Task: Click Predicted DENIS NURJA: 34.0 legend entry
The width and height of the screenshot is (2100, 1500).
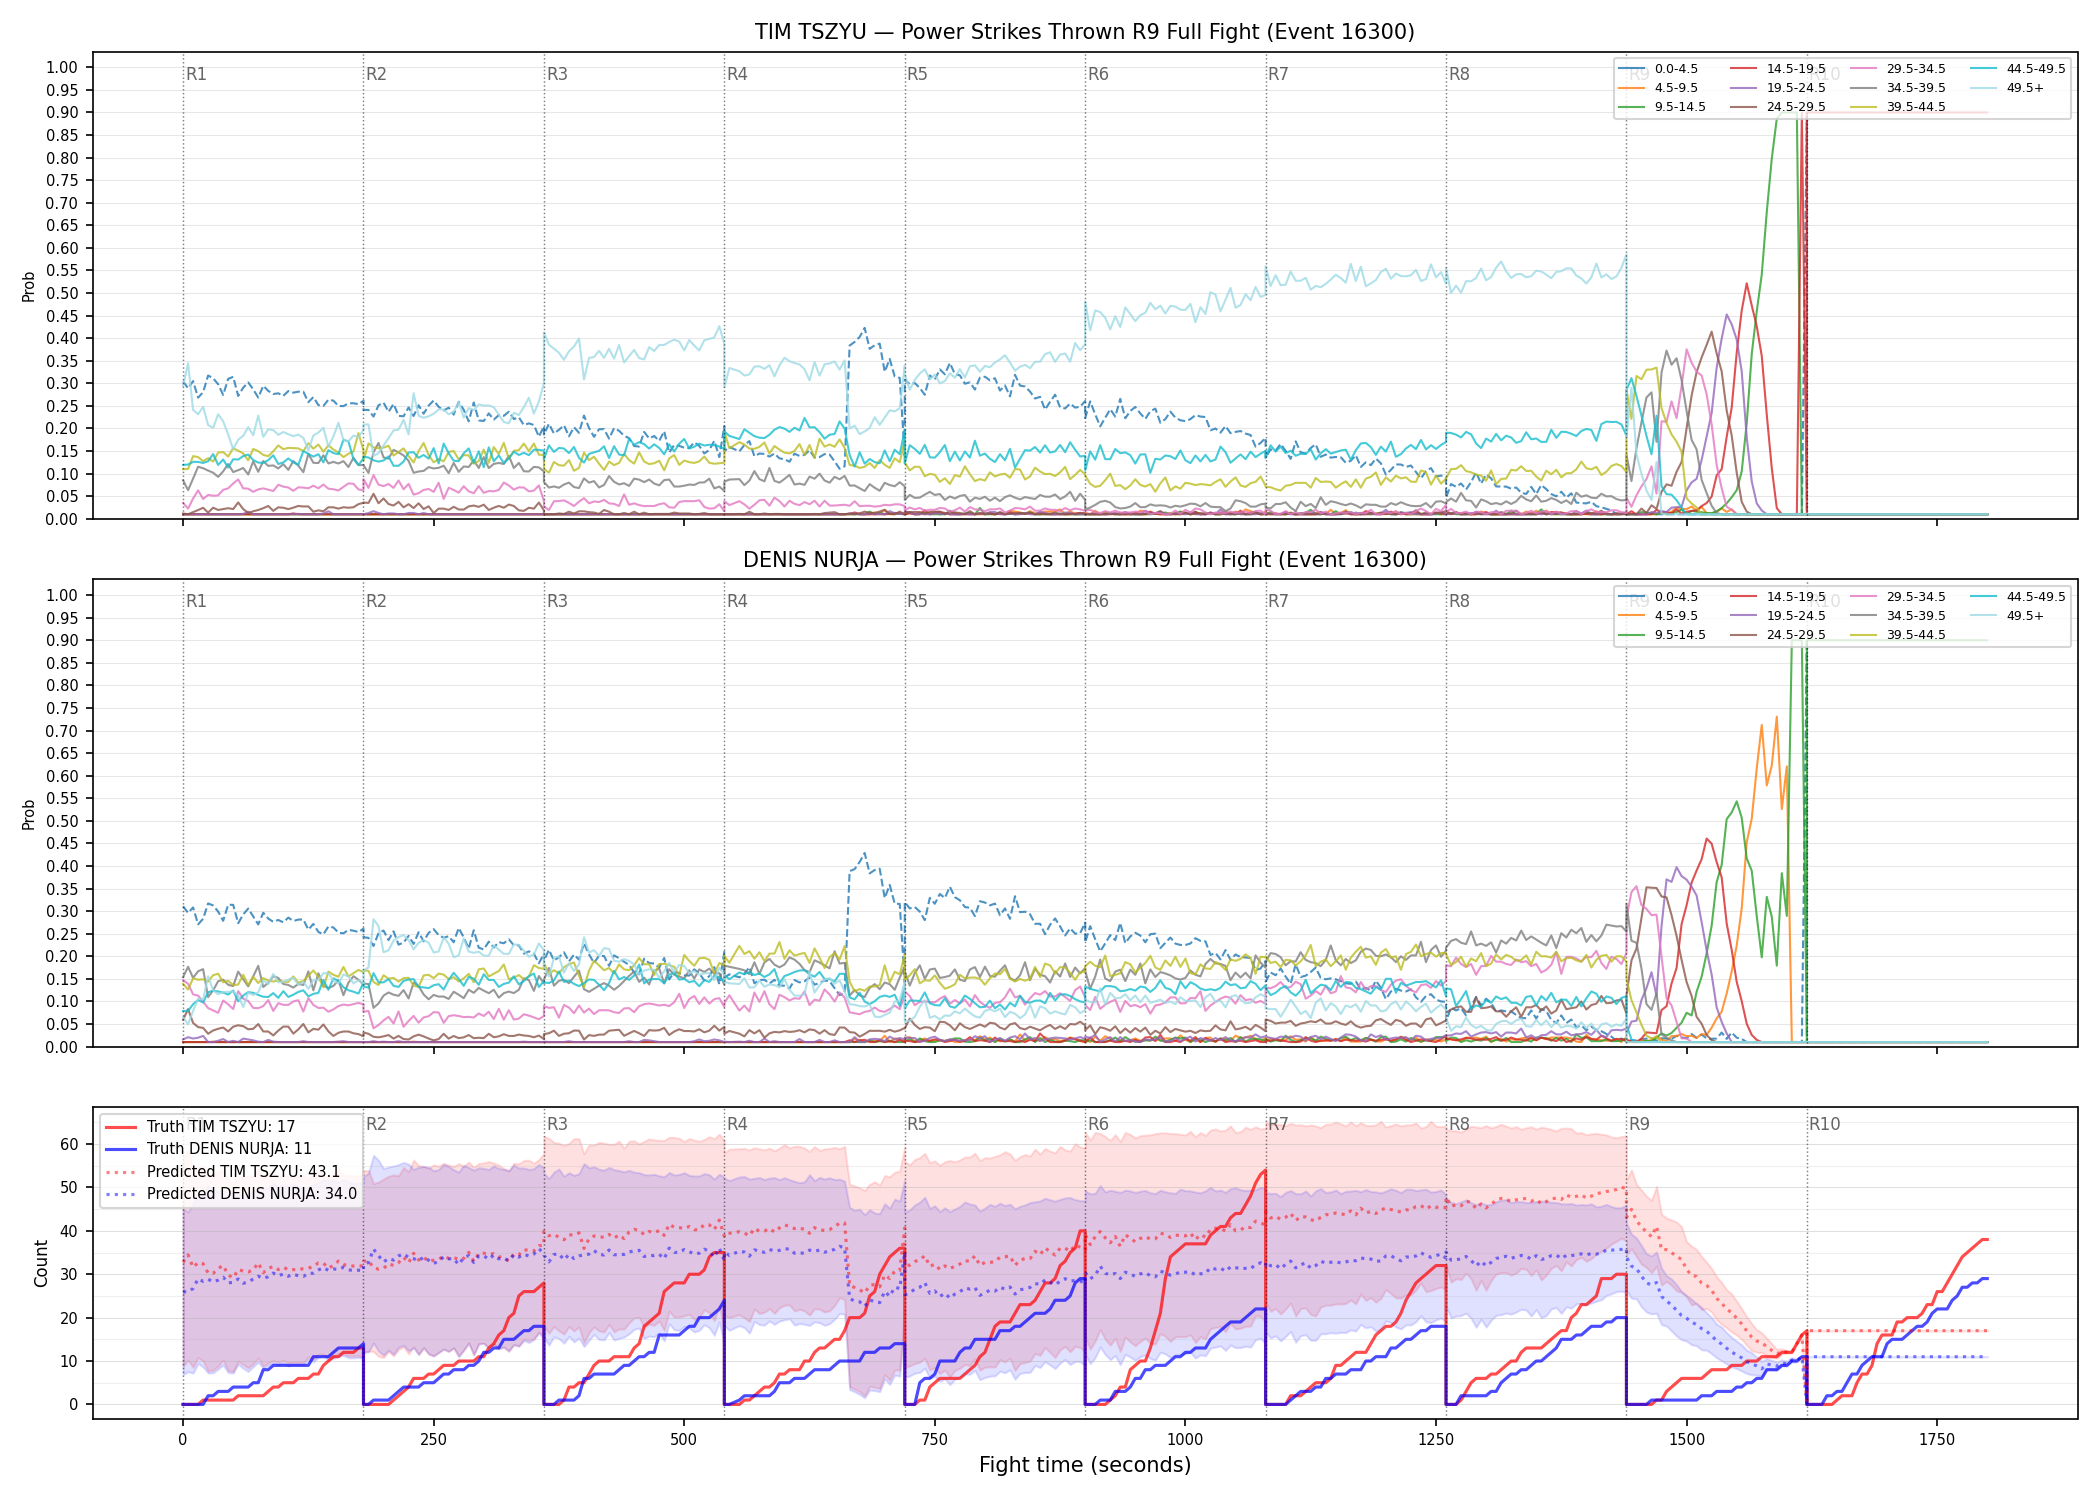Action: tap(230, 1193)
